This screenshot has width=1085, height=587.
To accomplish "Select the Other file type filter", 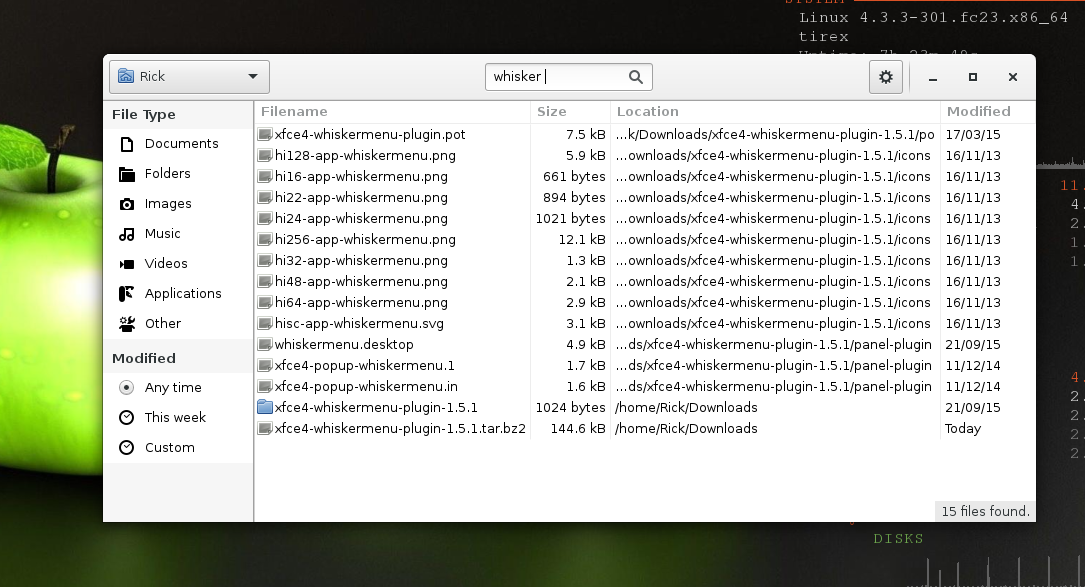I will [x=162, y=324].
